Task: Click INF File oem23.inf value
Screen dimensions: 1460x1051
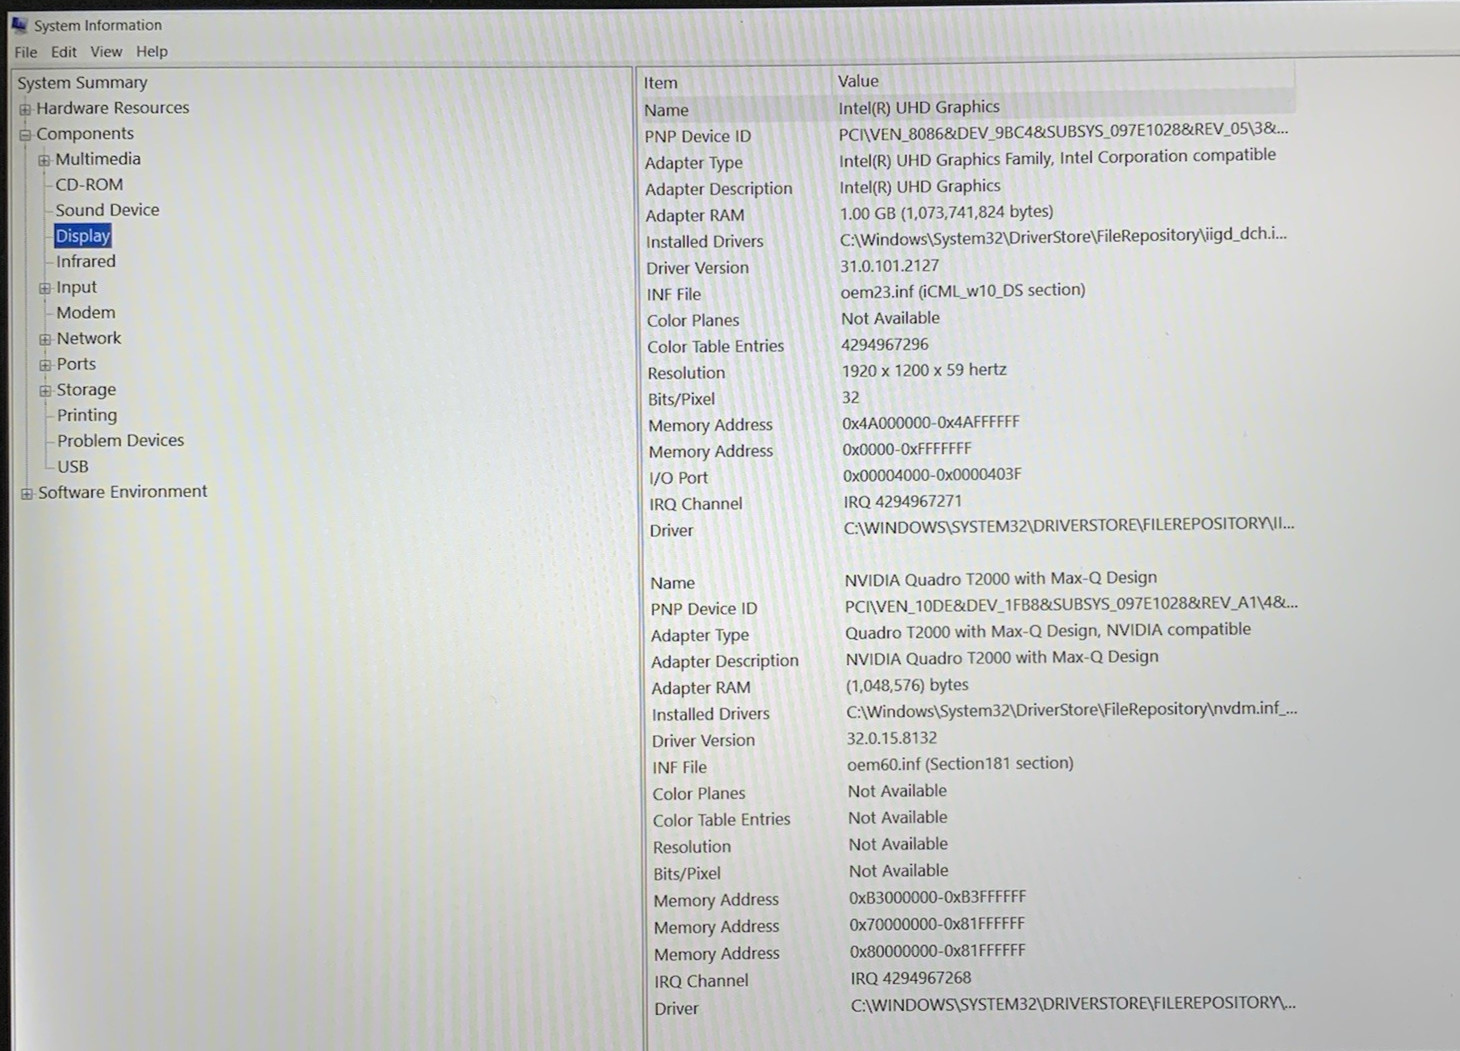Action: [x=963, y=290]
